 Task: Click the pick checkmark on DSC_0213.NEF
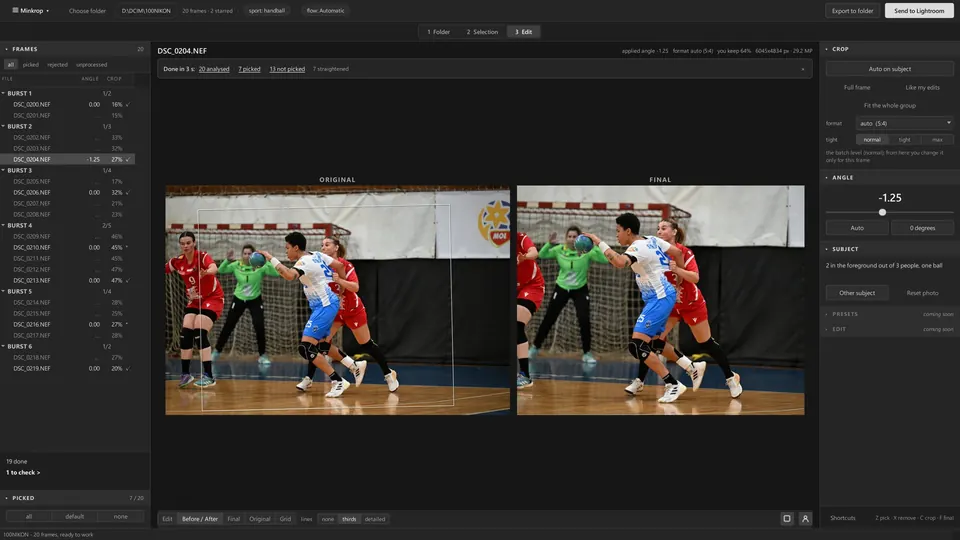click(128, 281)
